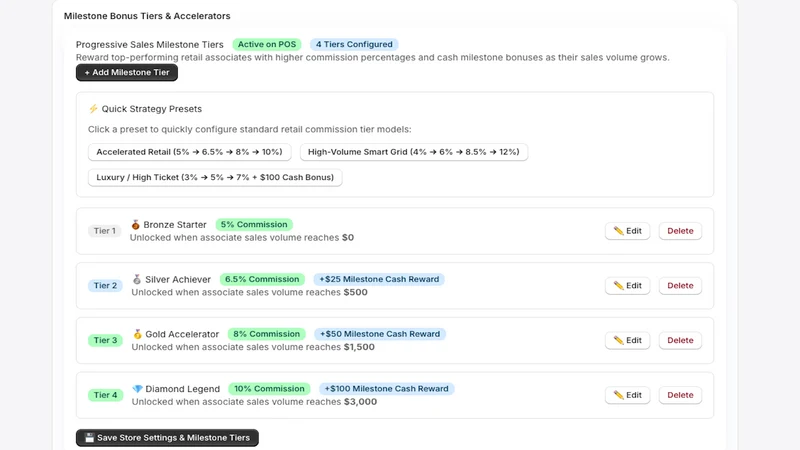Click the Tier 2 badge
This screenshot has height=450, width=800.
(105, 286)
